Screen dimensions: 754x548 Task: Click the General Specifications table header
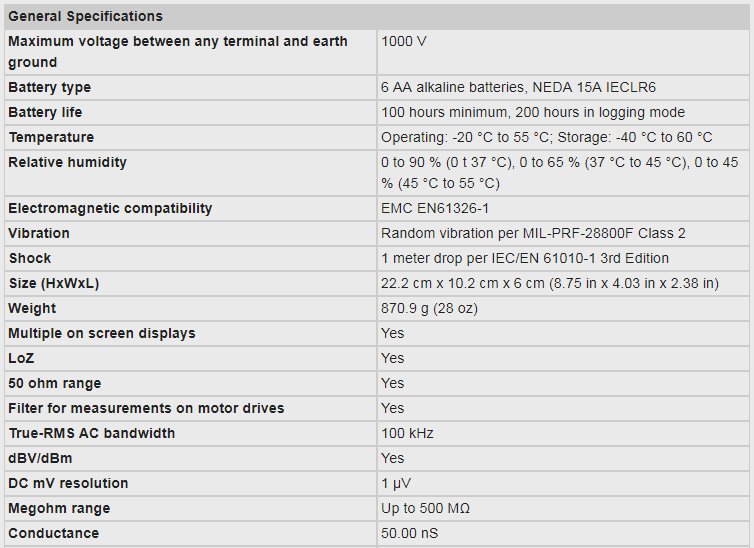tap(85, 16)
